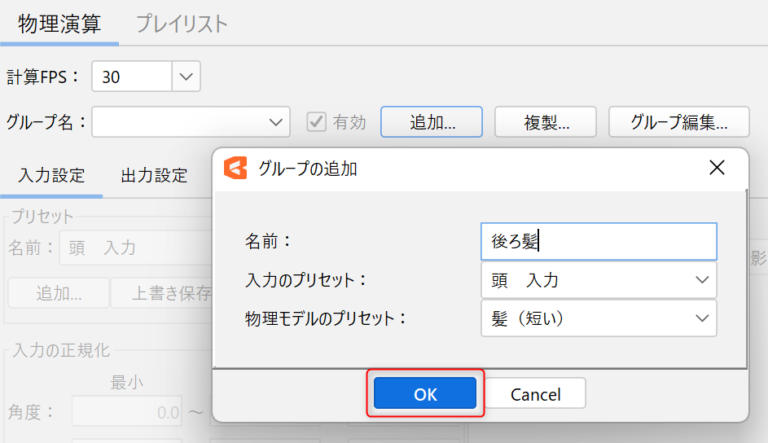The image size is (768, 443).
Task: Click the 複製... button
Action: [x=545, y=122]
